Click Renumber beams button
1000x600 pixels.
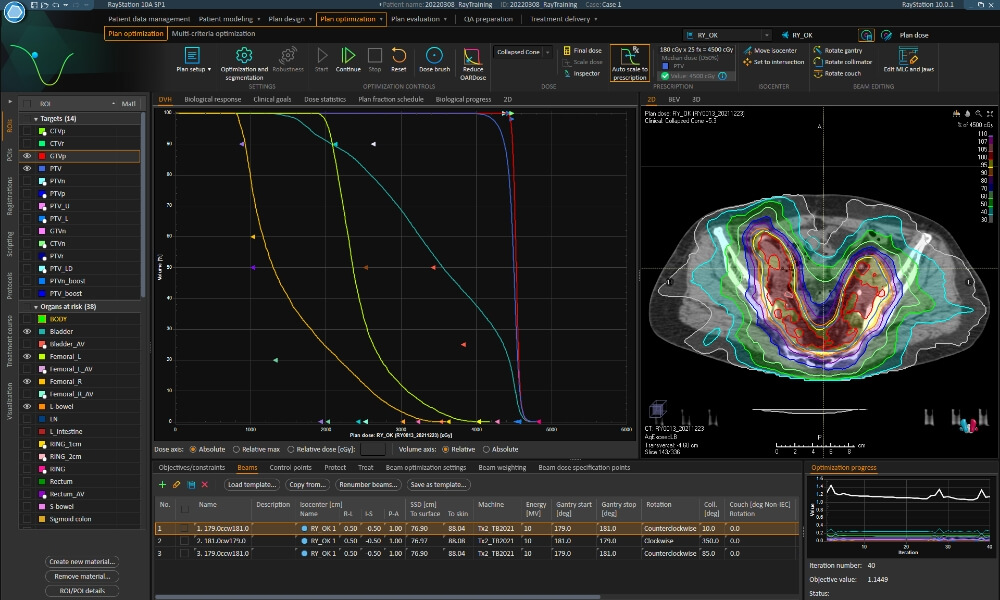(x=369, y=485)
